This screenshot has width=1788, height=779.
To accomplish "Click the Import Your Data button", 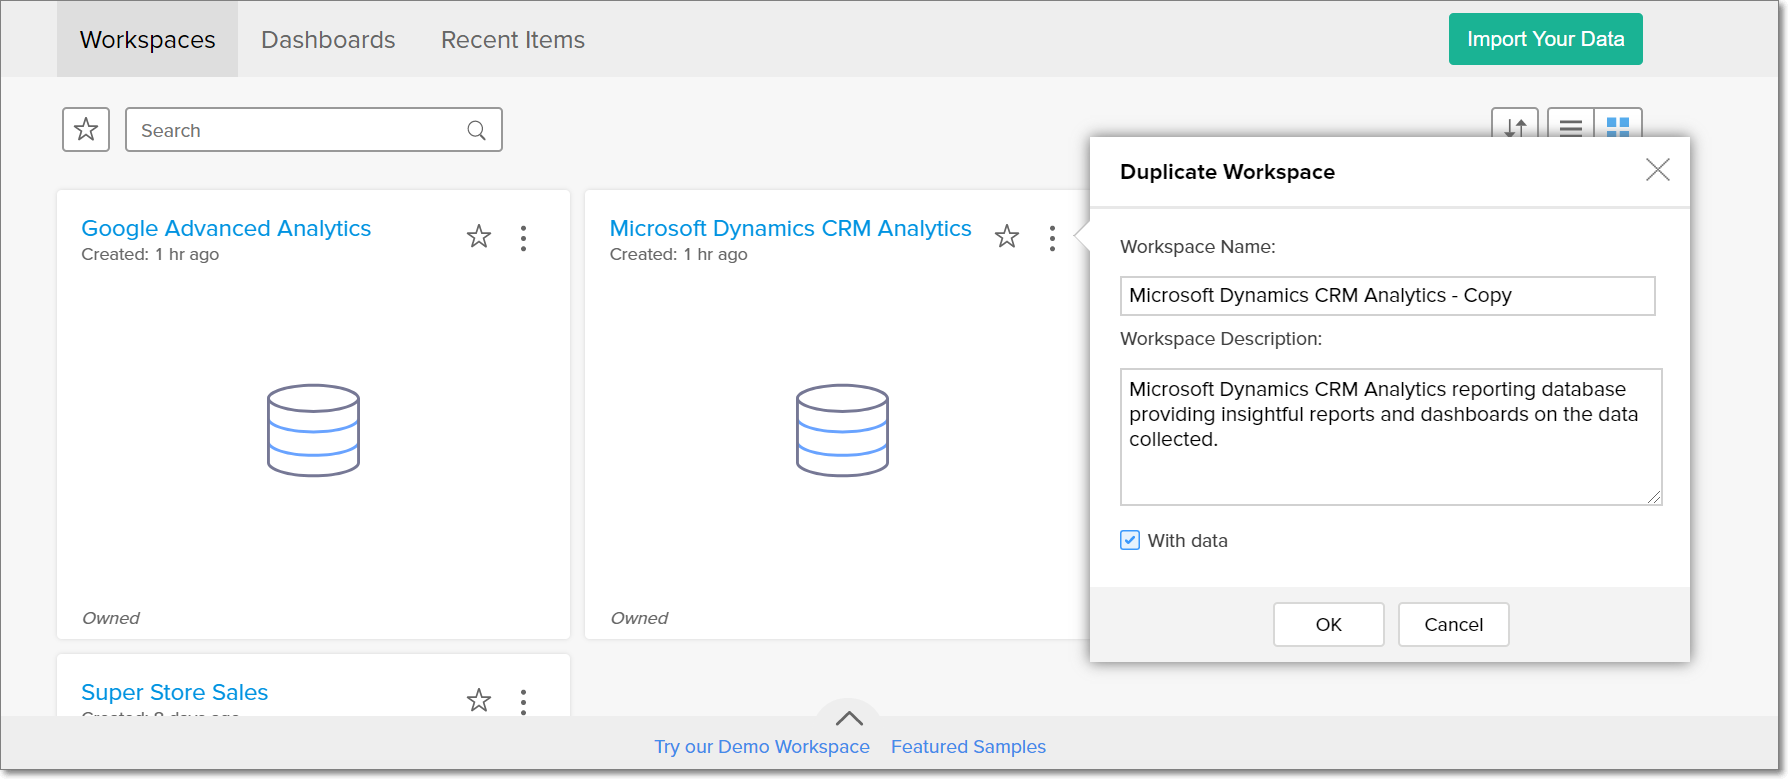I will [1545, 39].
